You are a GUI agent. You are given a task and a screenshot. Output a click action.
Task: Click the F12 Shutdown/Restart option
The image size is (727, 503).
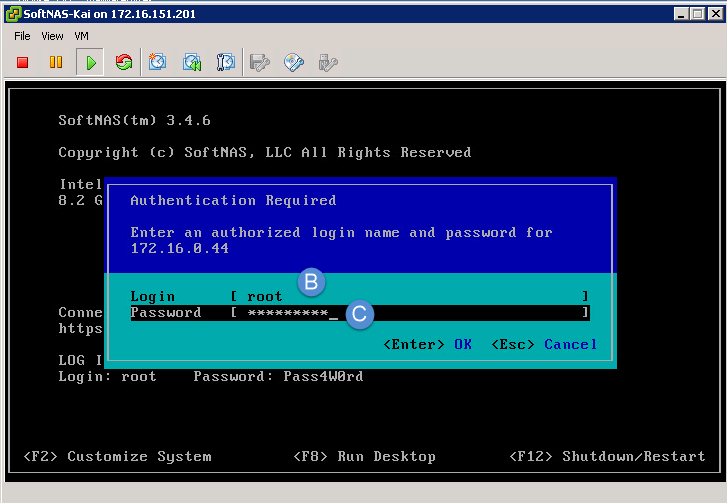tap(607, 456)
